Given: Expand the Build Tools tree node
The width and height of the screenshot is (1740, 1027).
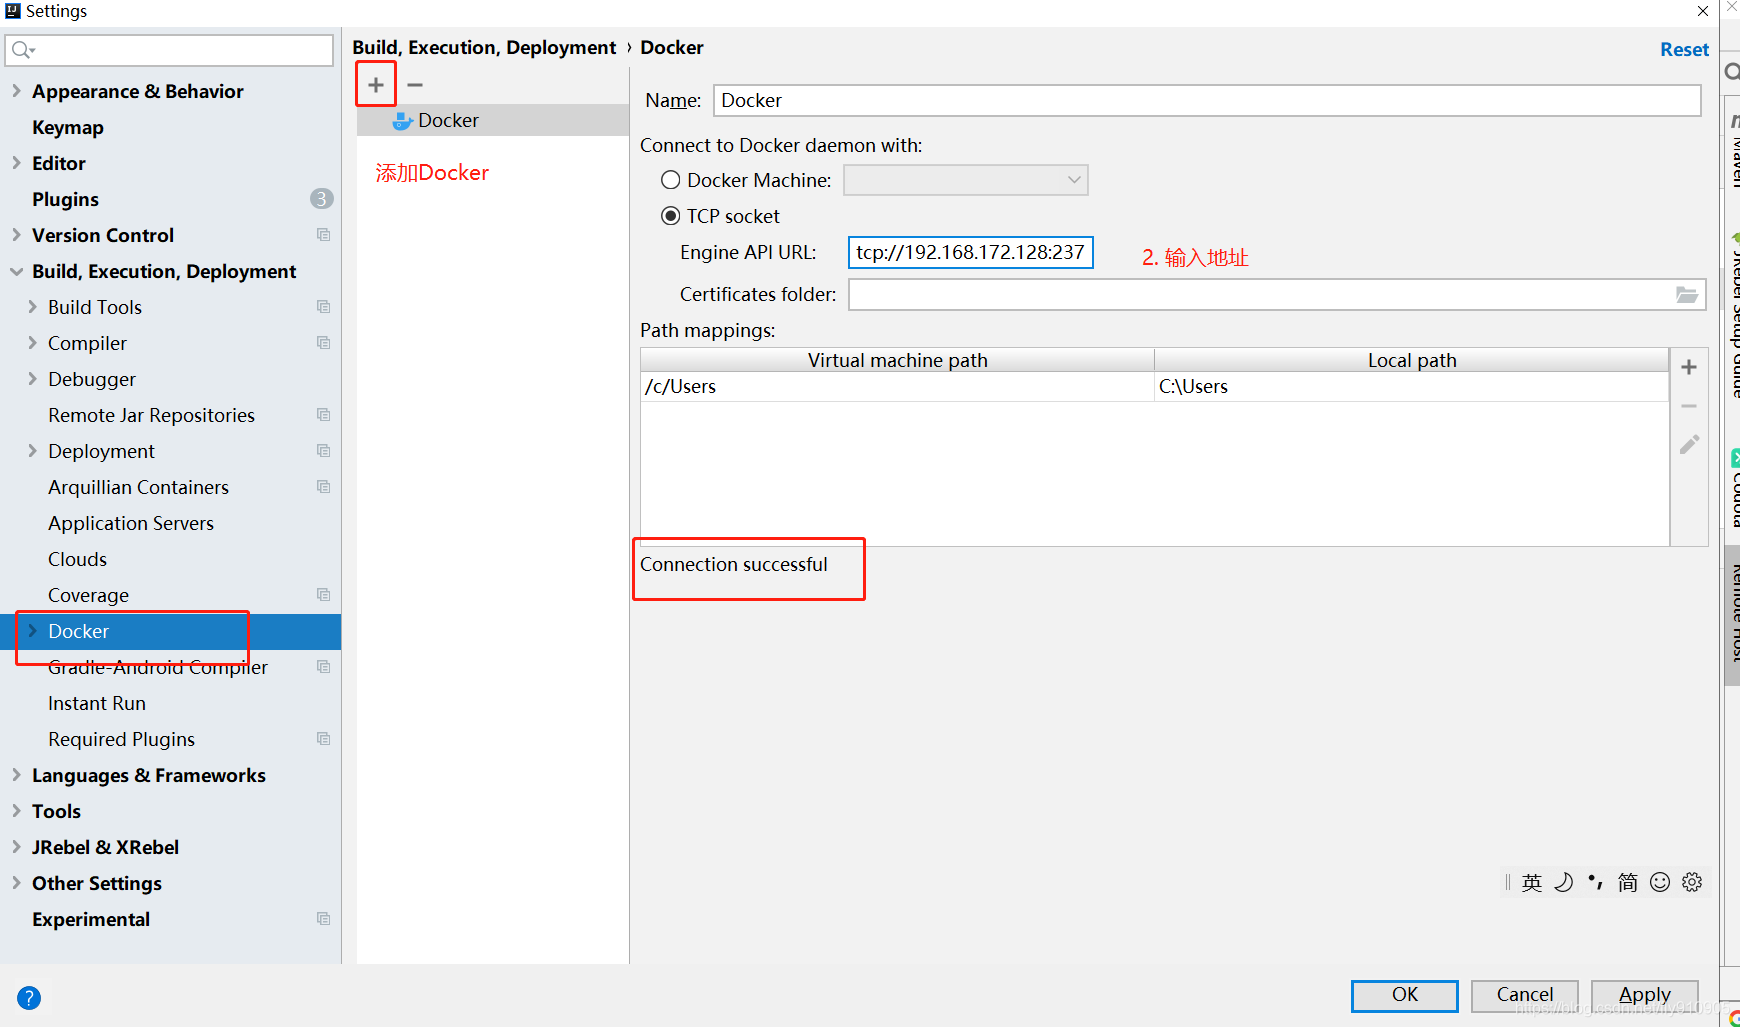Looking at the screenshot, I should click(34, 307).
